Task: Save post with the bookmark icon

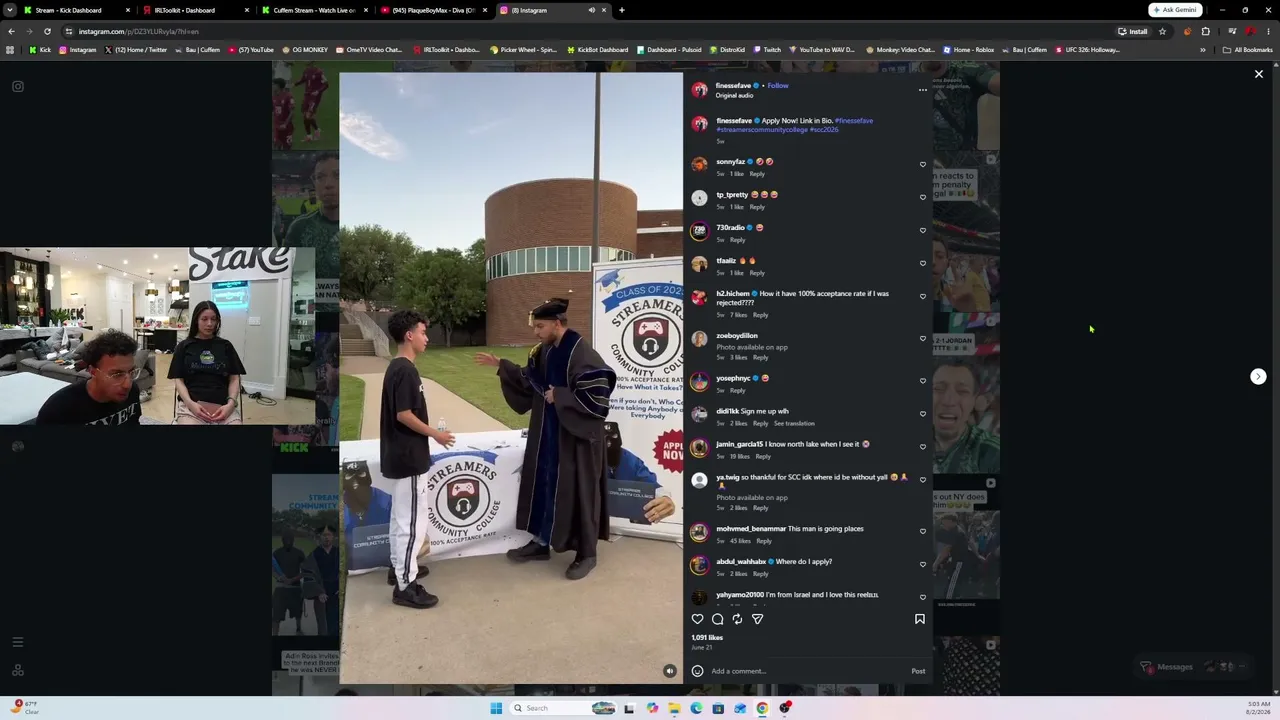Action: [920, 619]
